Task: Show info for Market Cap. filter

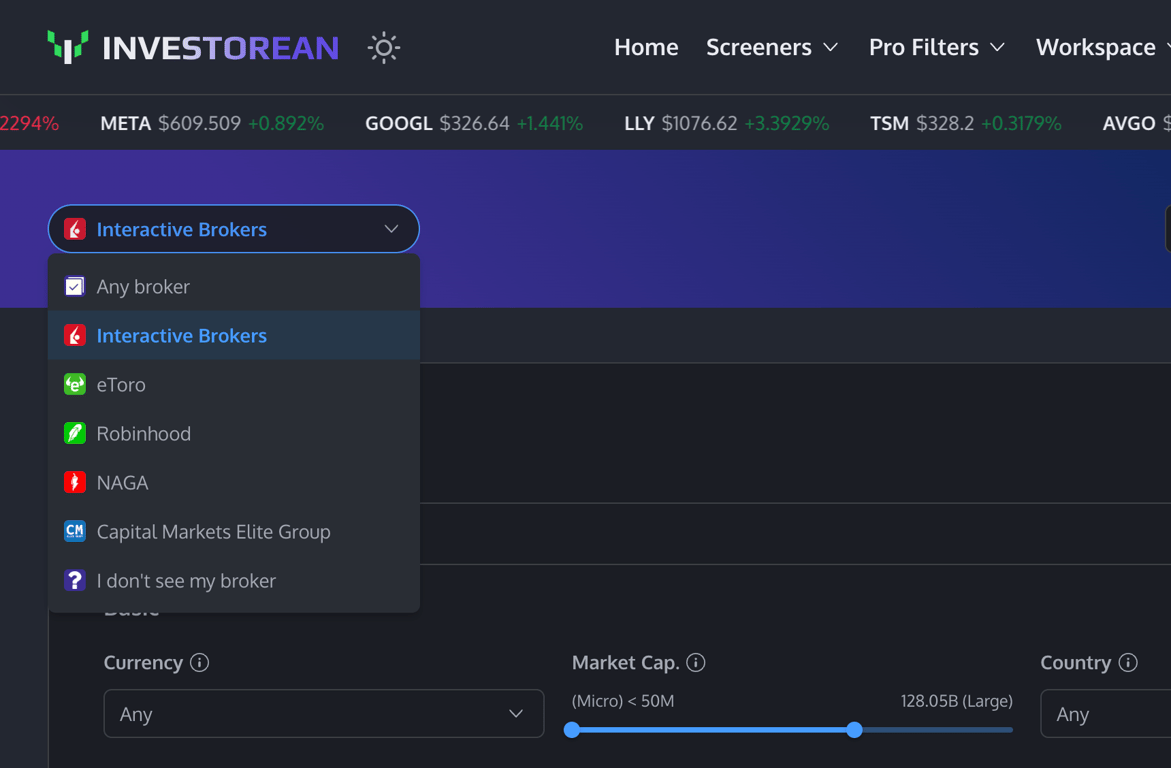Action: click(x=695, y=663)
